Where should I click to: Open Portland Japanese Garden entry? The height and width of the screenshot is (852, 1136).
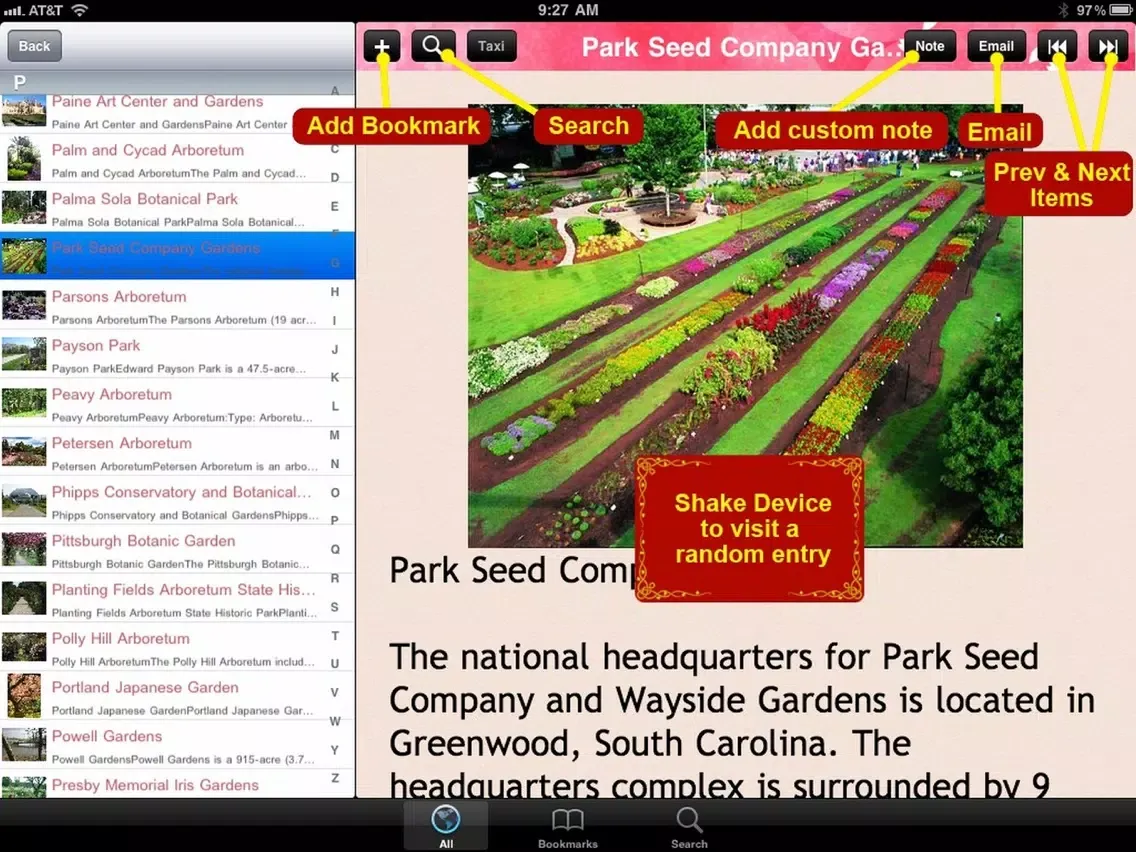point(178,696)
